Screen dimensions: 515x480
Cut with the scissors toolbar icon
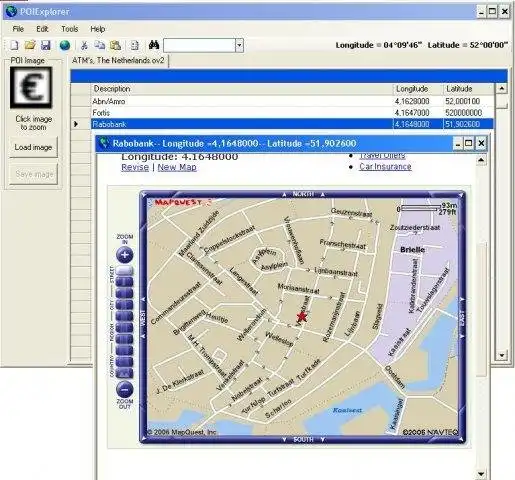click(x=84, y=45)
